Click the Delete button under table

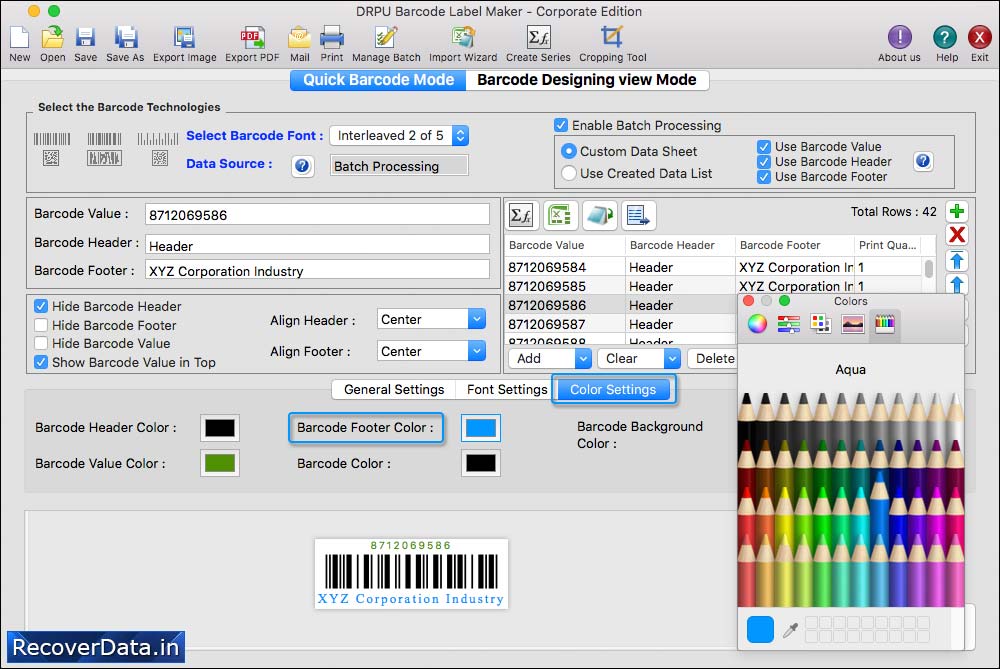pyautogui.click(x=715, y=358)
